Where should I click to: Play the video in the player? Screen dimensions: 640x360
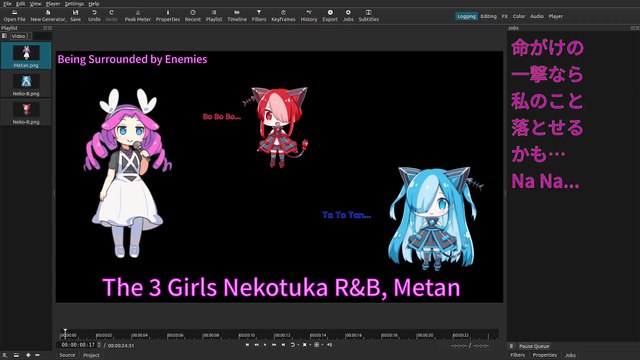click(x=265, y=345)
